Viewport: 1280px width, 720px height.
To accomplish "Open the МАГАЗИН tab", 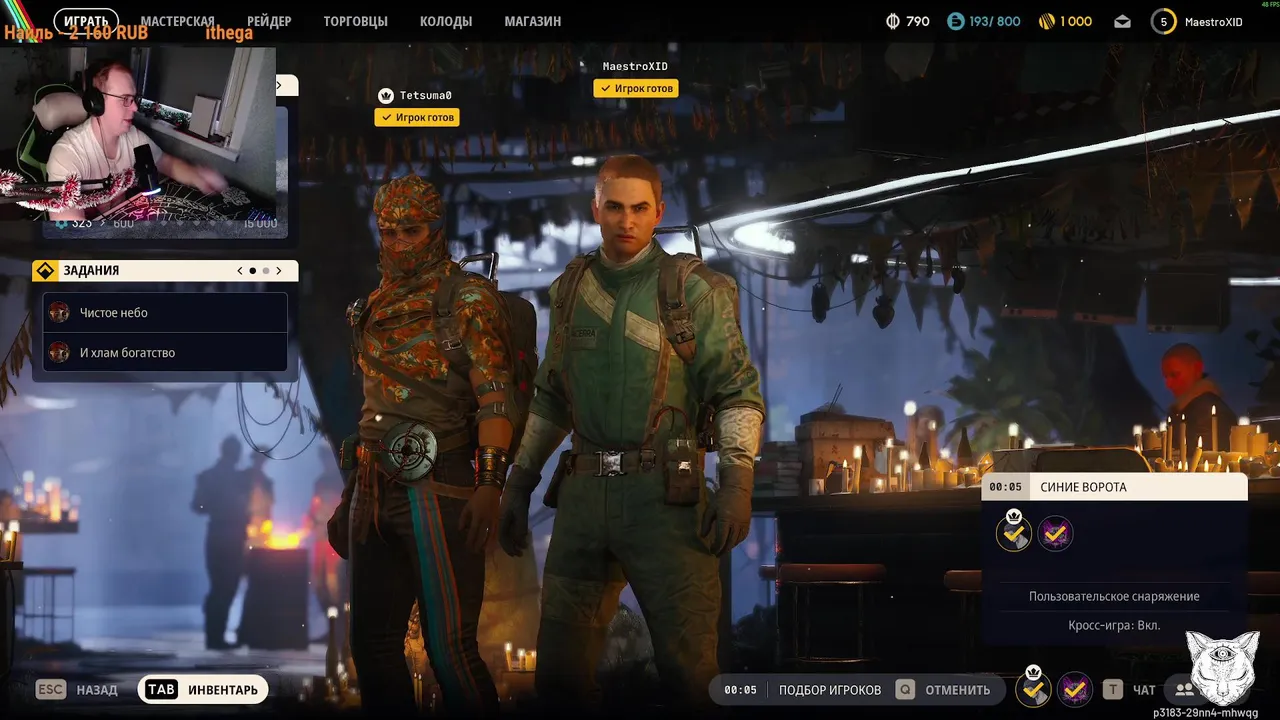I will coord(533,21).
